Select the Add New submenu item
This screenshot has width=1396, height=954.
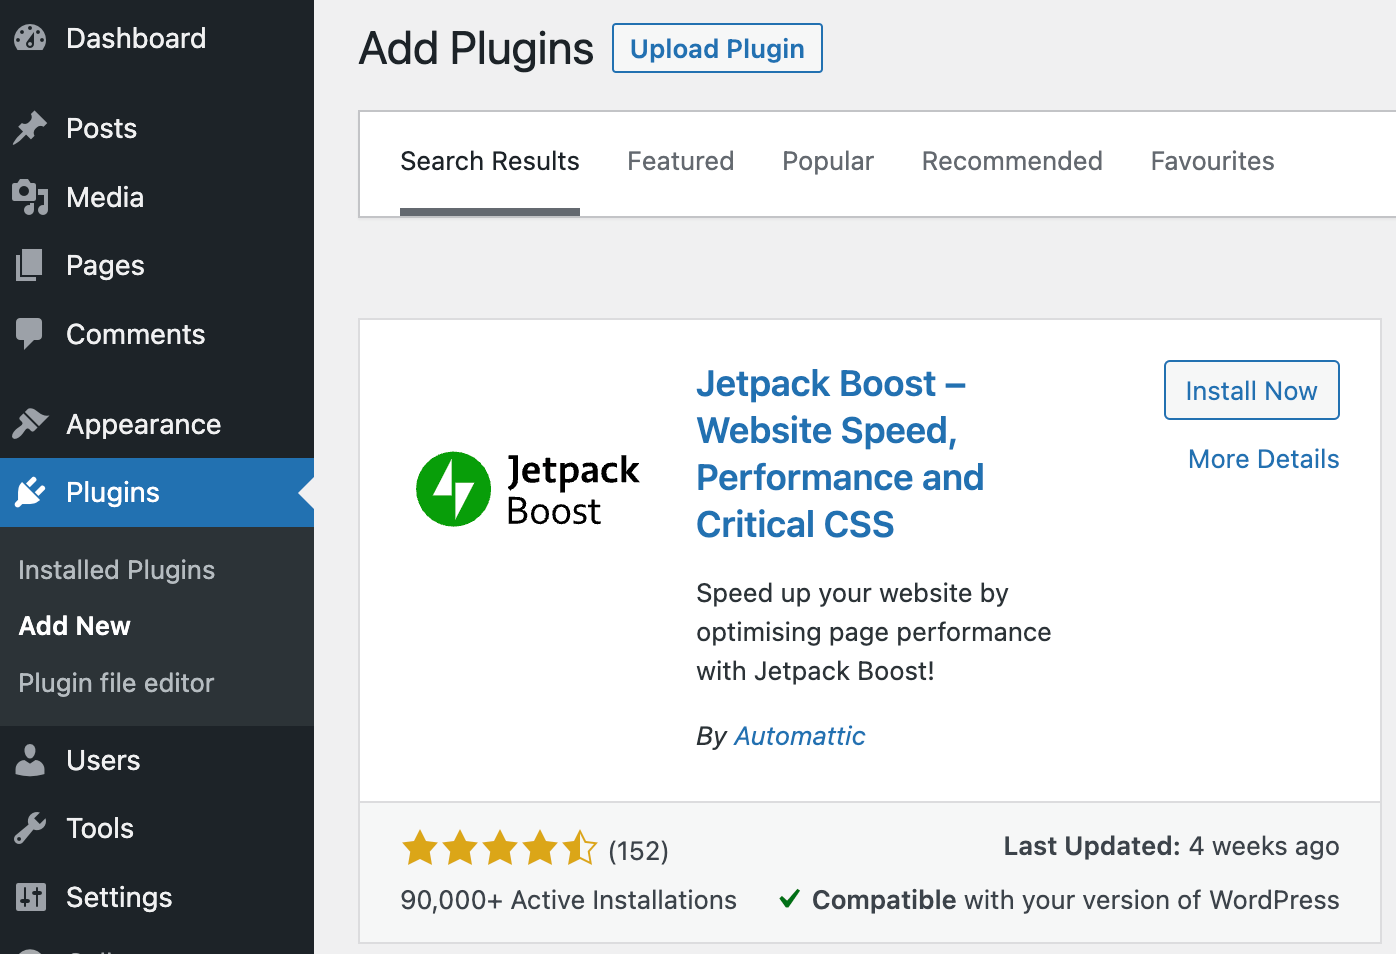[75, 626]
